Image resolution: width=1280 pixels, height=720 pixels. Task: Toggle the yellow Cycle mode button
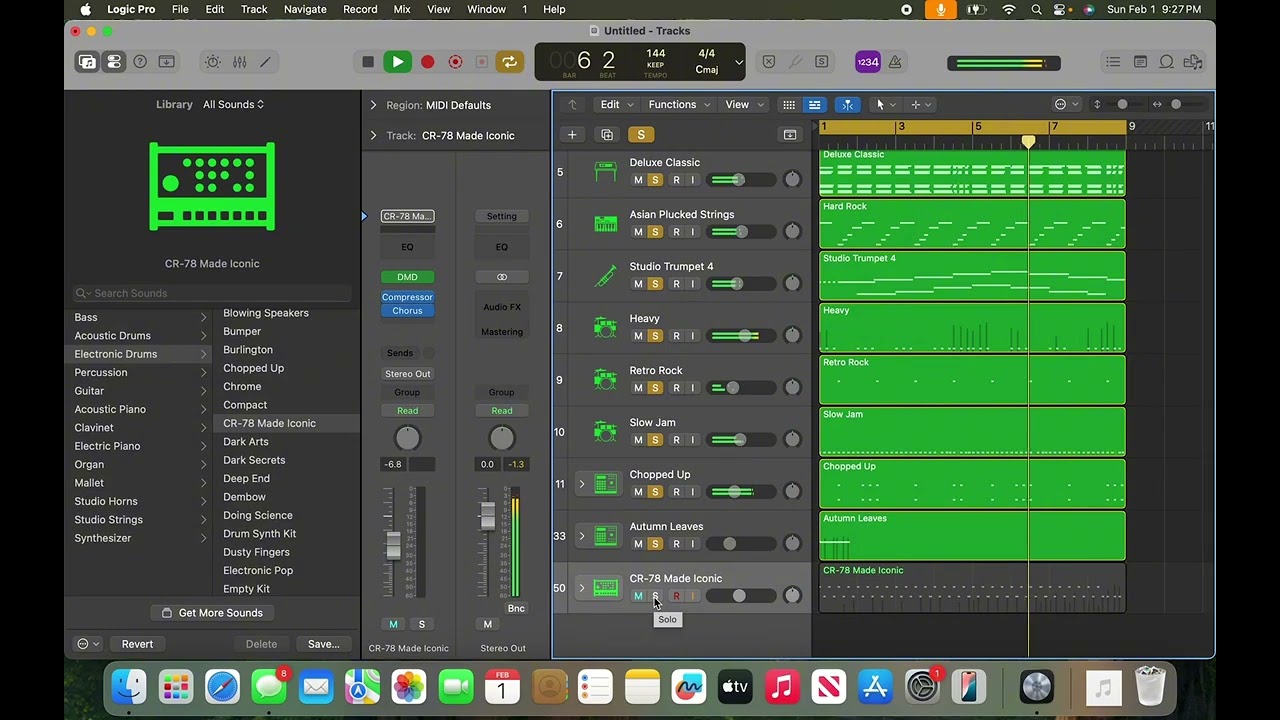(x=509, y=62)
